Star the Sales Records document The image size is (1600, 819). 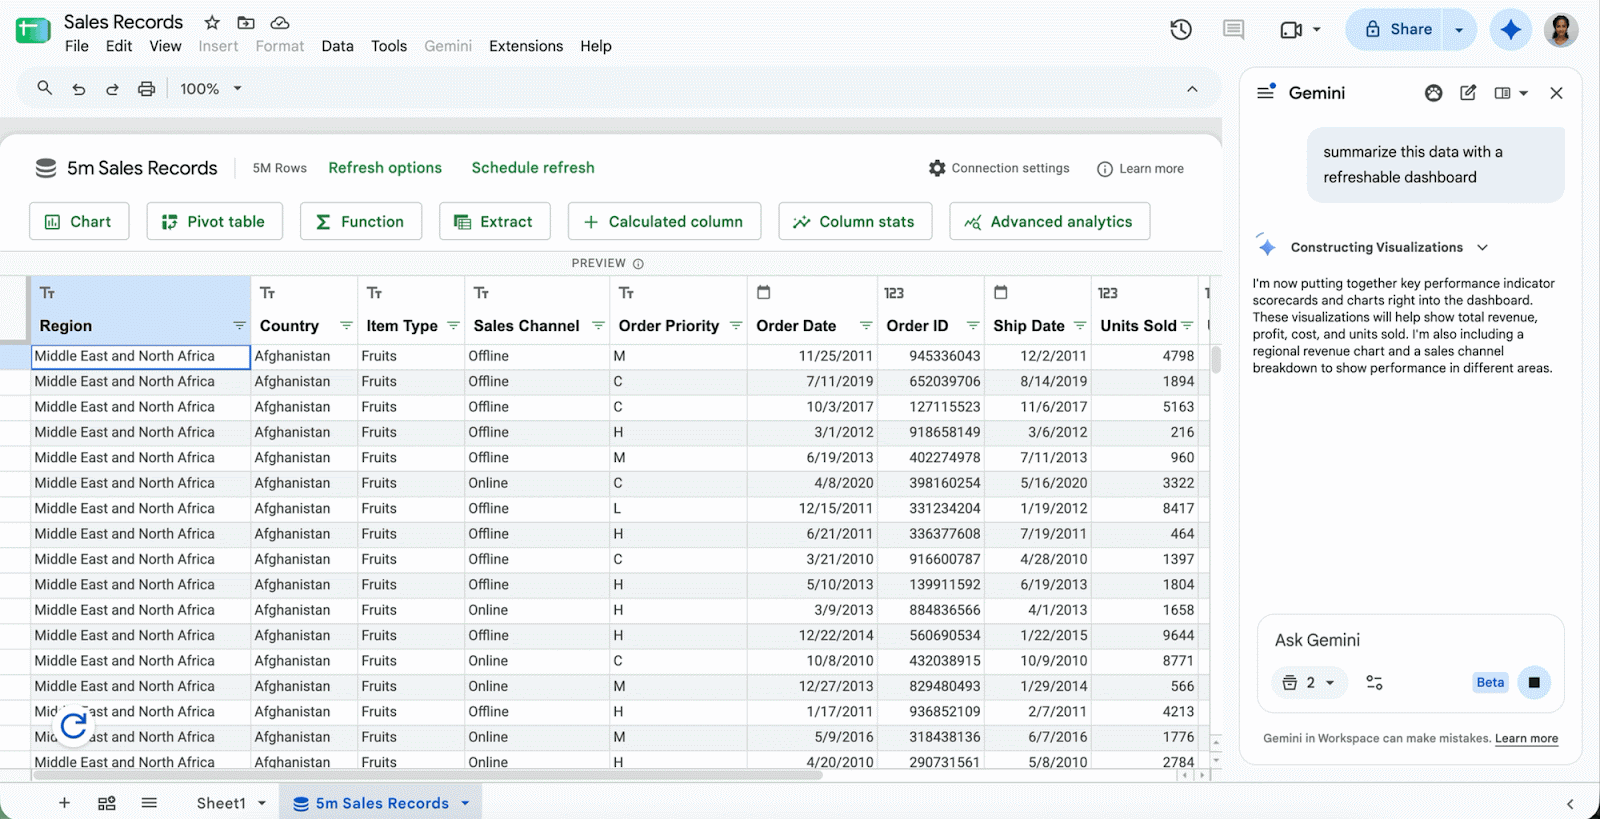(212, 22)
